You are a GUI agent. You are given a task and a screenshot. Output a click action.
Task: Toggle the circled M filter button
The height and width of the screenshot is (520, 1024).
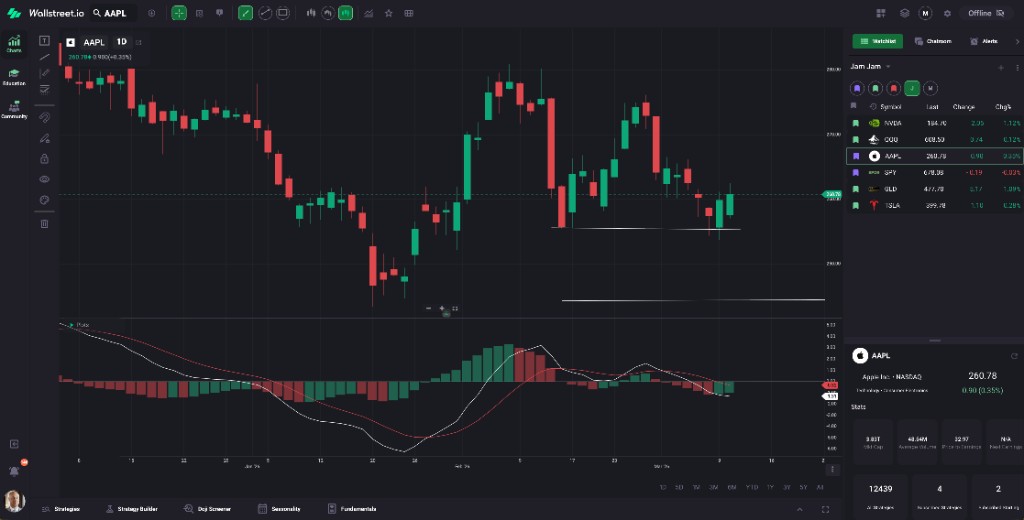pyautogui.click(x=931, y=88)
